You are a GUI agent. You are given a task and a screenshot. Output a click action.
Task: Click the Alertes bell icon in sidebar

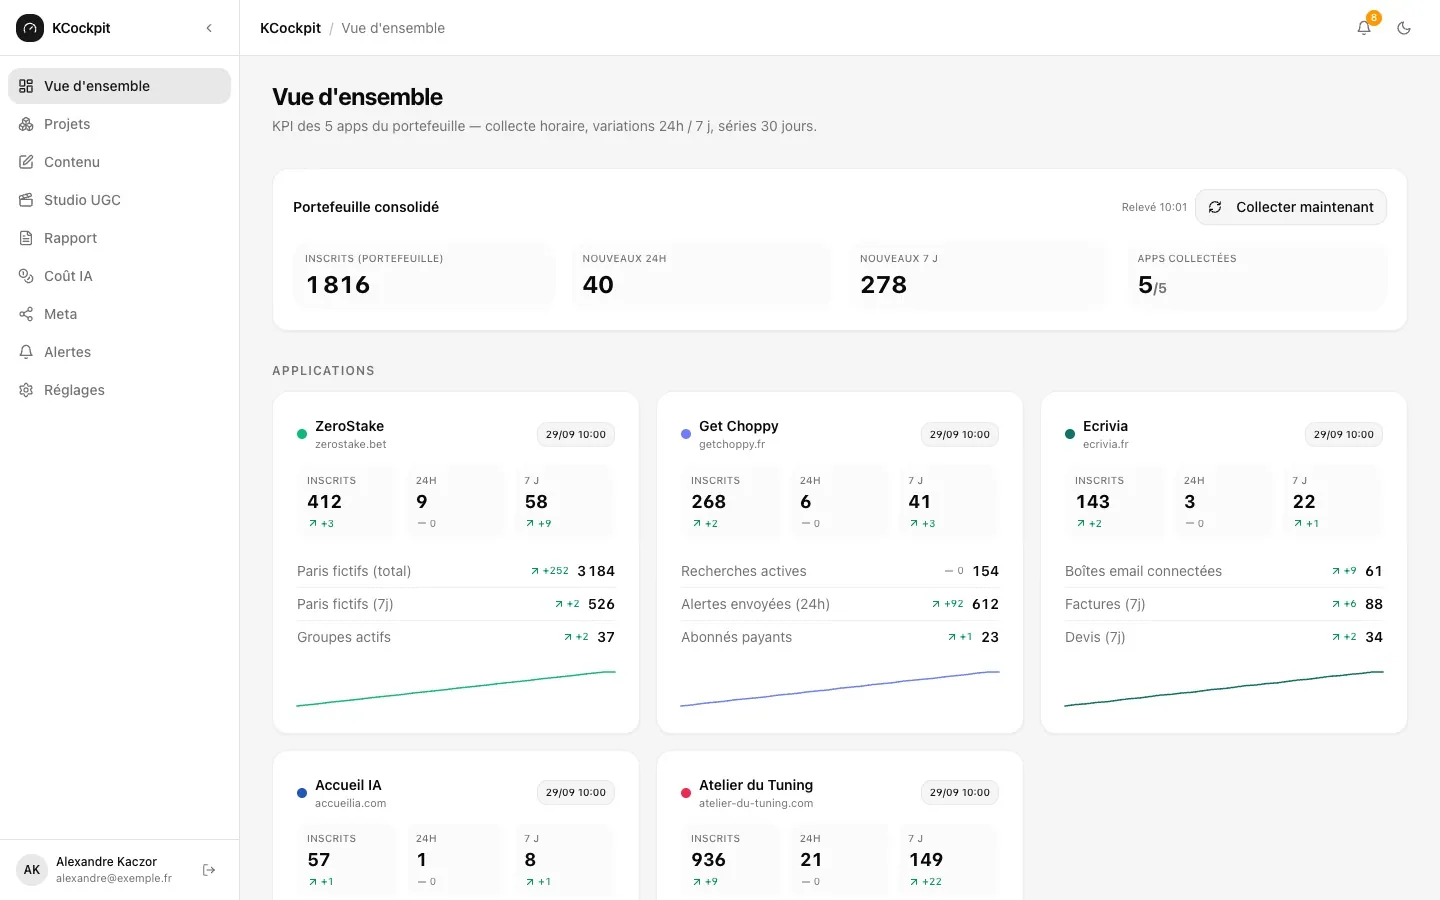(x=26, y=352)
